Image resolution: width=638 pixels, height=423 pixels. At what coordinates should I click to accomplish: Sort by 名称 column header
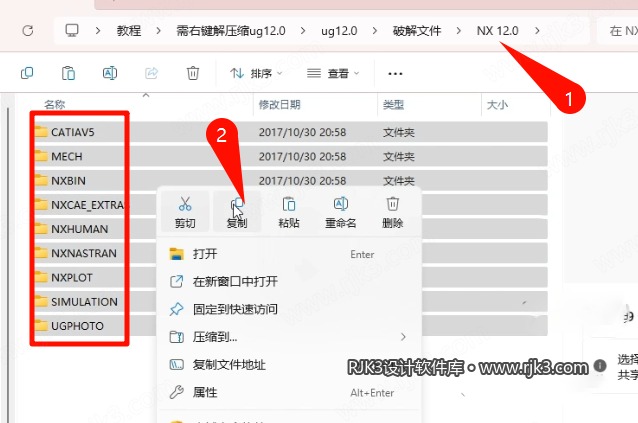tap(55, 105)
